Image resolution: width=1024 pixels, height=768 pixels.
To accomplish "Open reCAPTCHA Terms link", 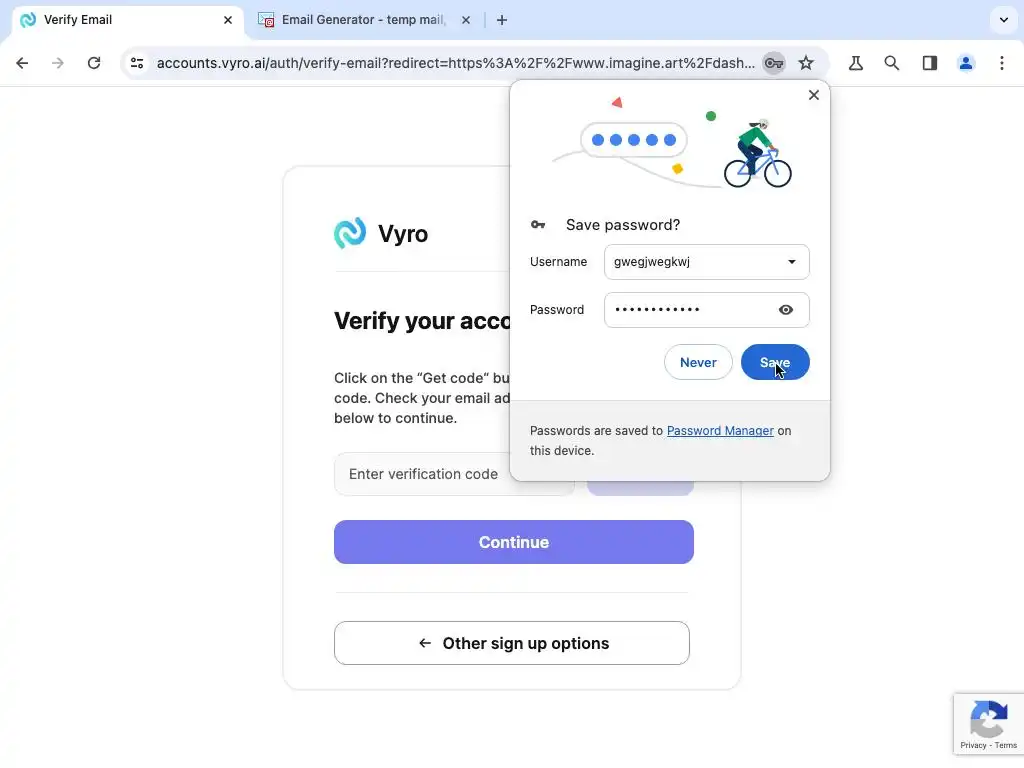I will [x=1006, y=745].
